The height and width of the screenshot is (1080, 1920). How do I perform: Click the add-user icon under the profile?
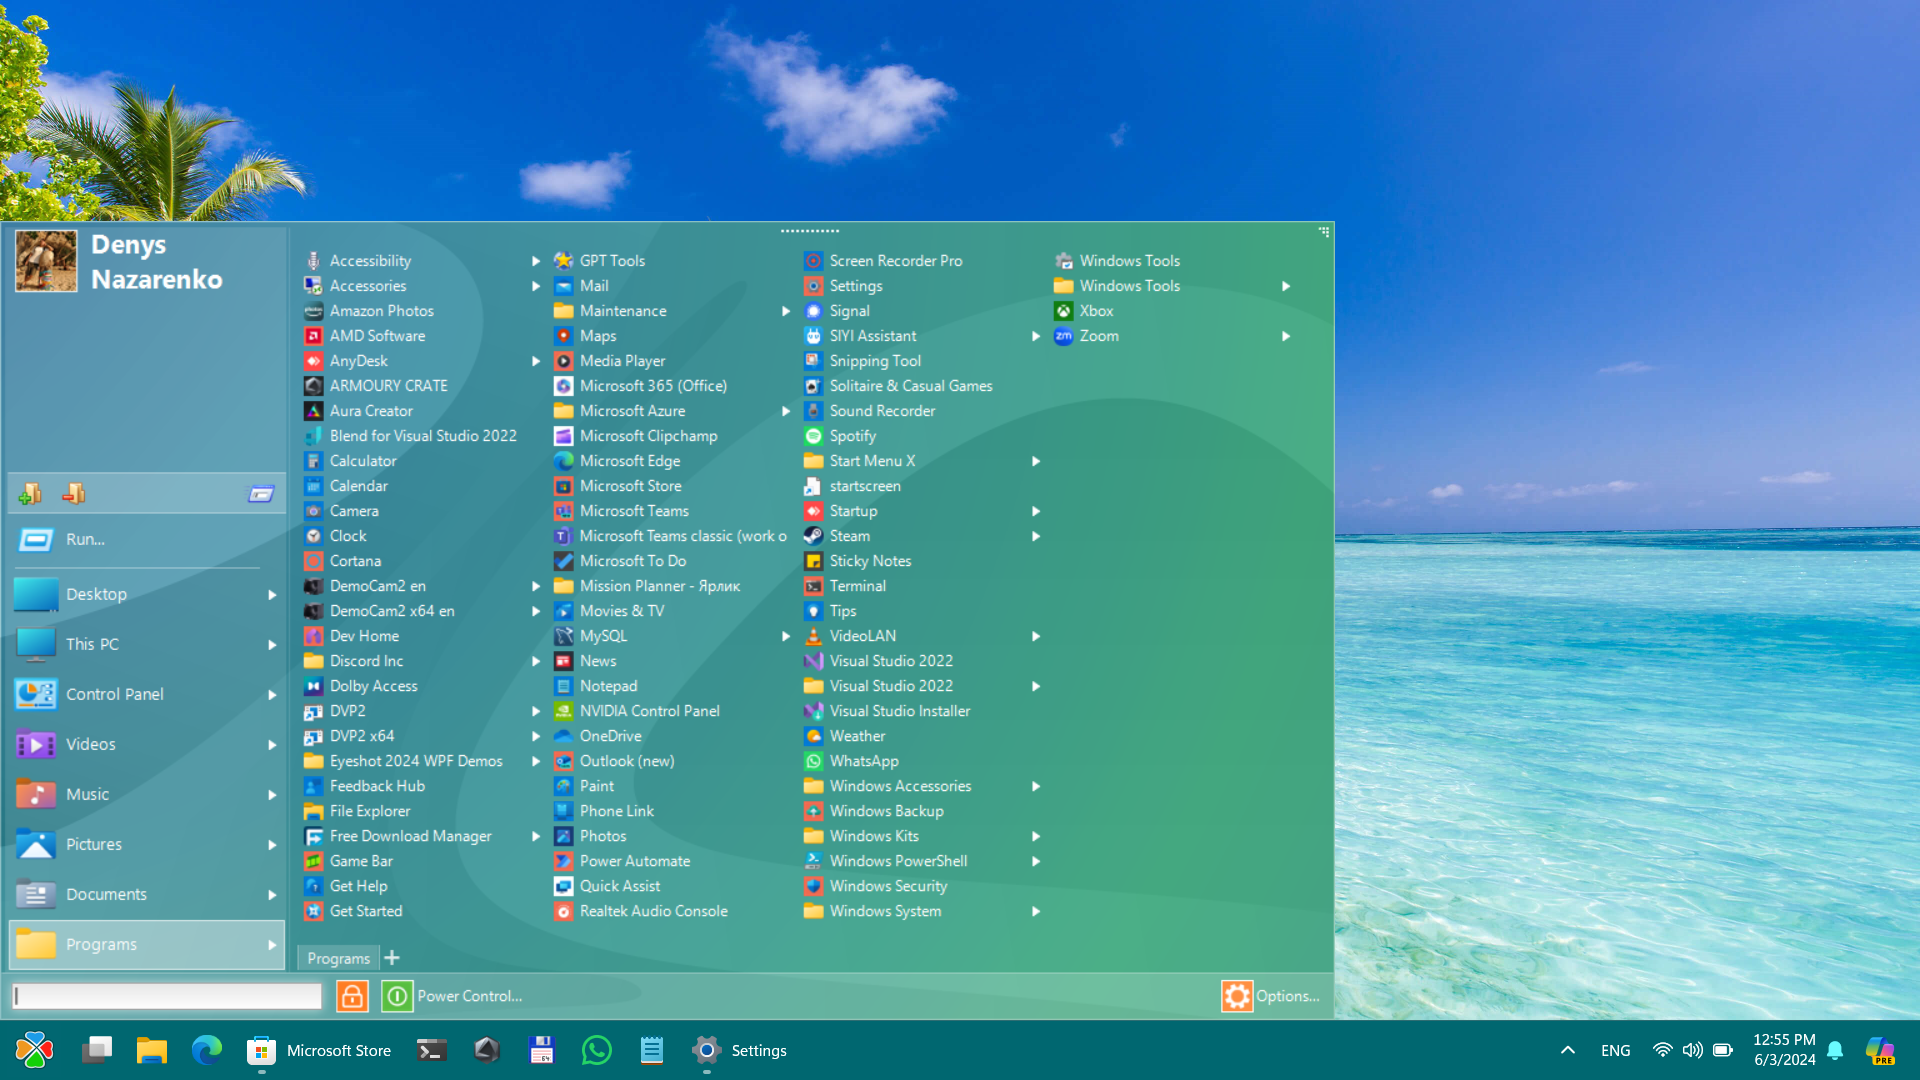(x=30, y=494)
